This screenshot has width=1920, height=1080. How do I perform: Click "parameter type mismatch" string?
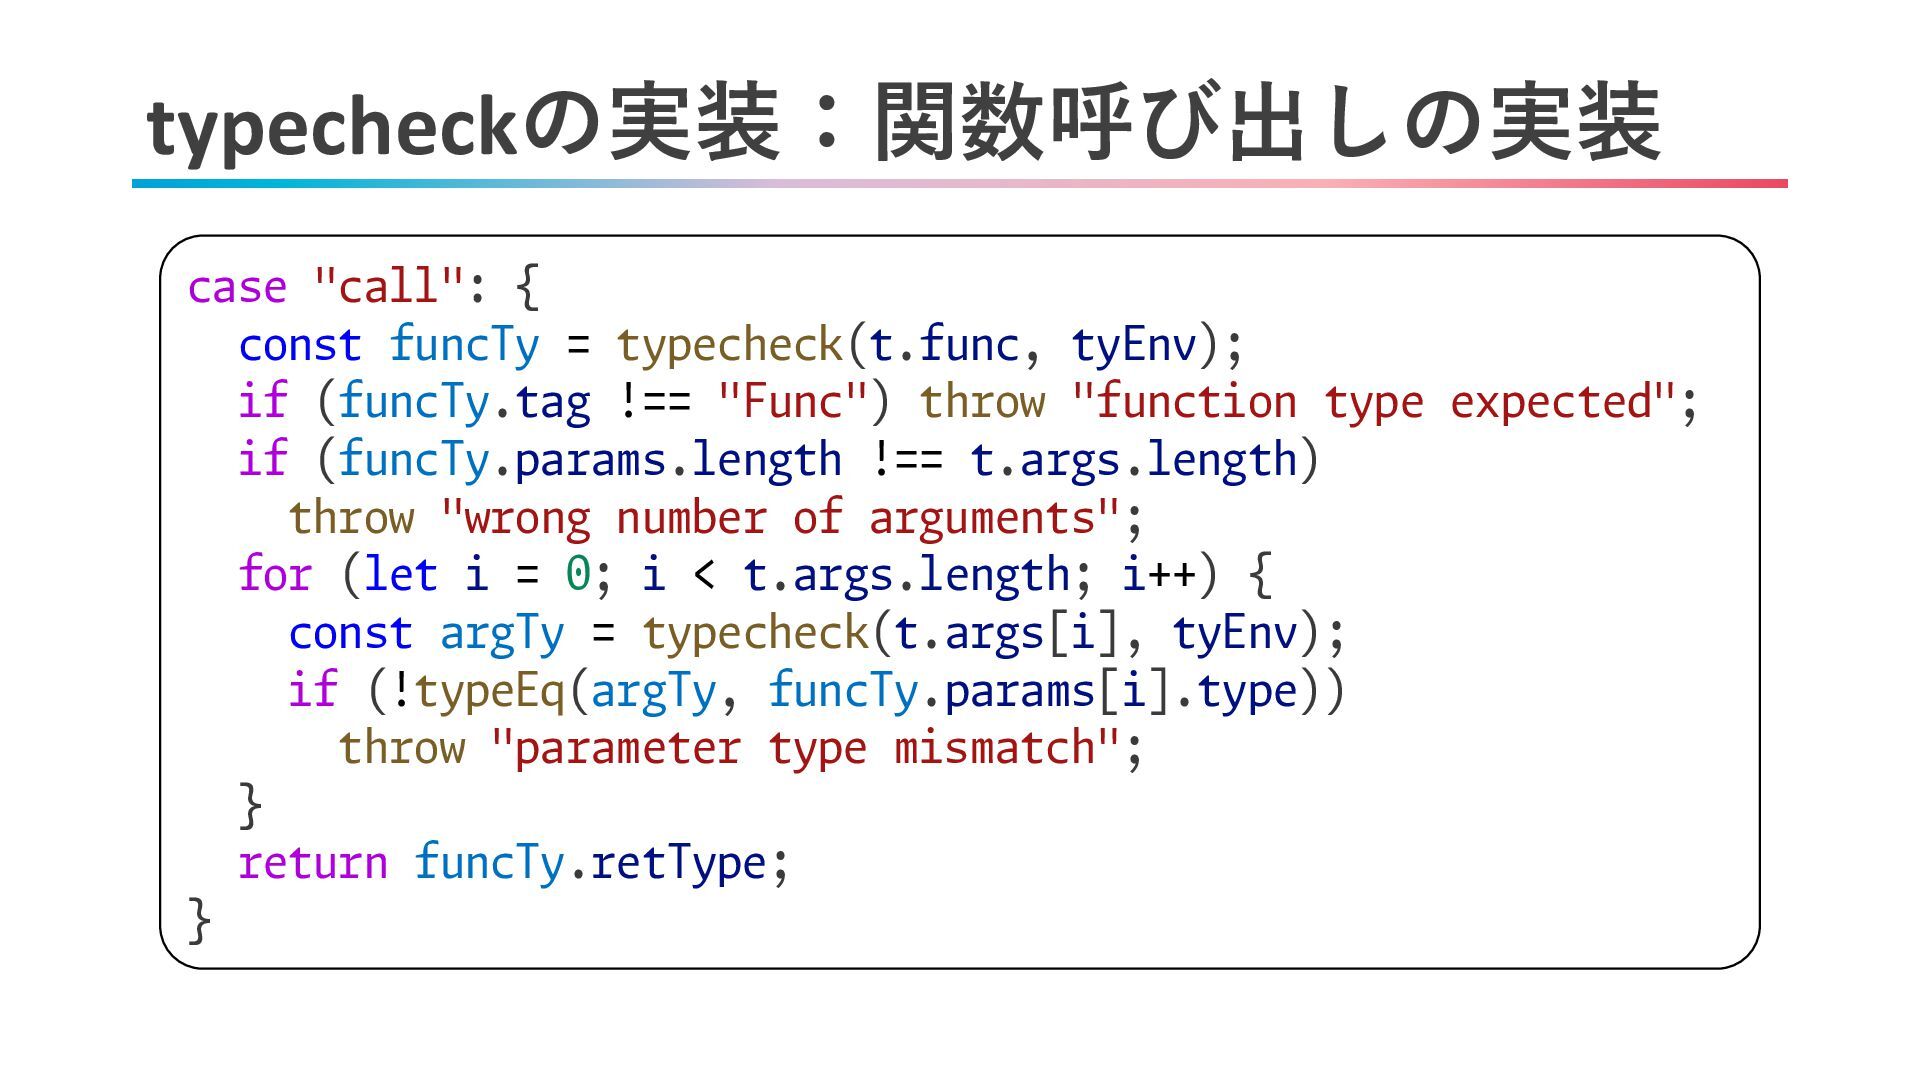tap(805, 748)
